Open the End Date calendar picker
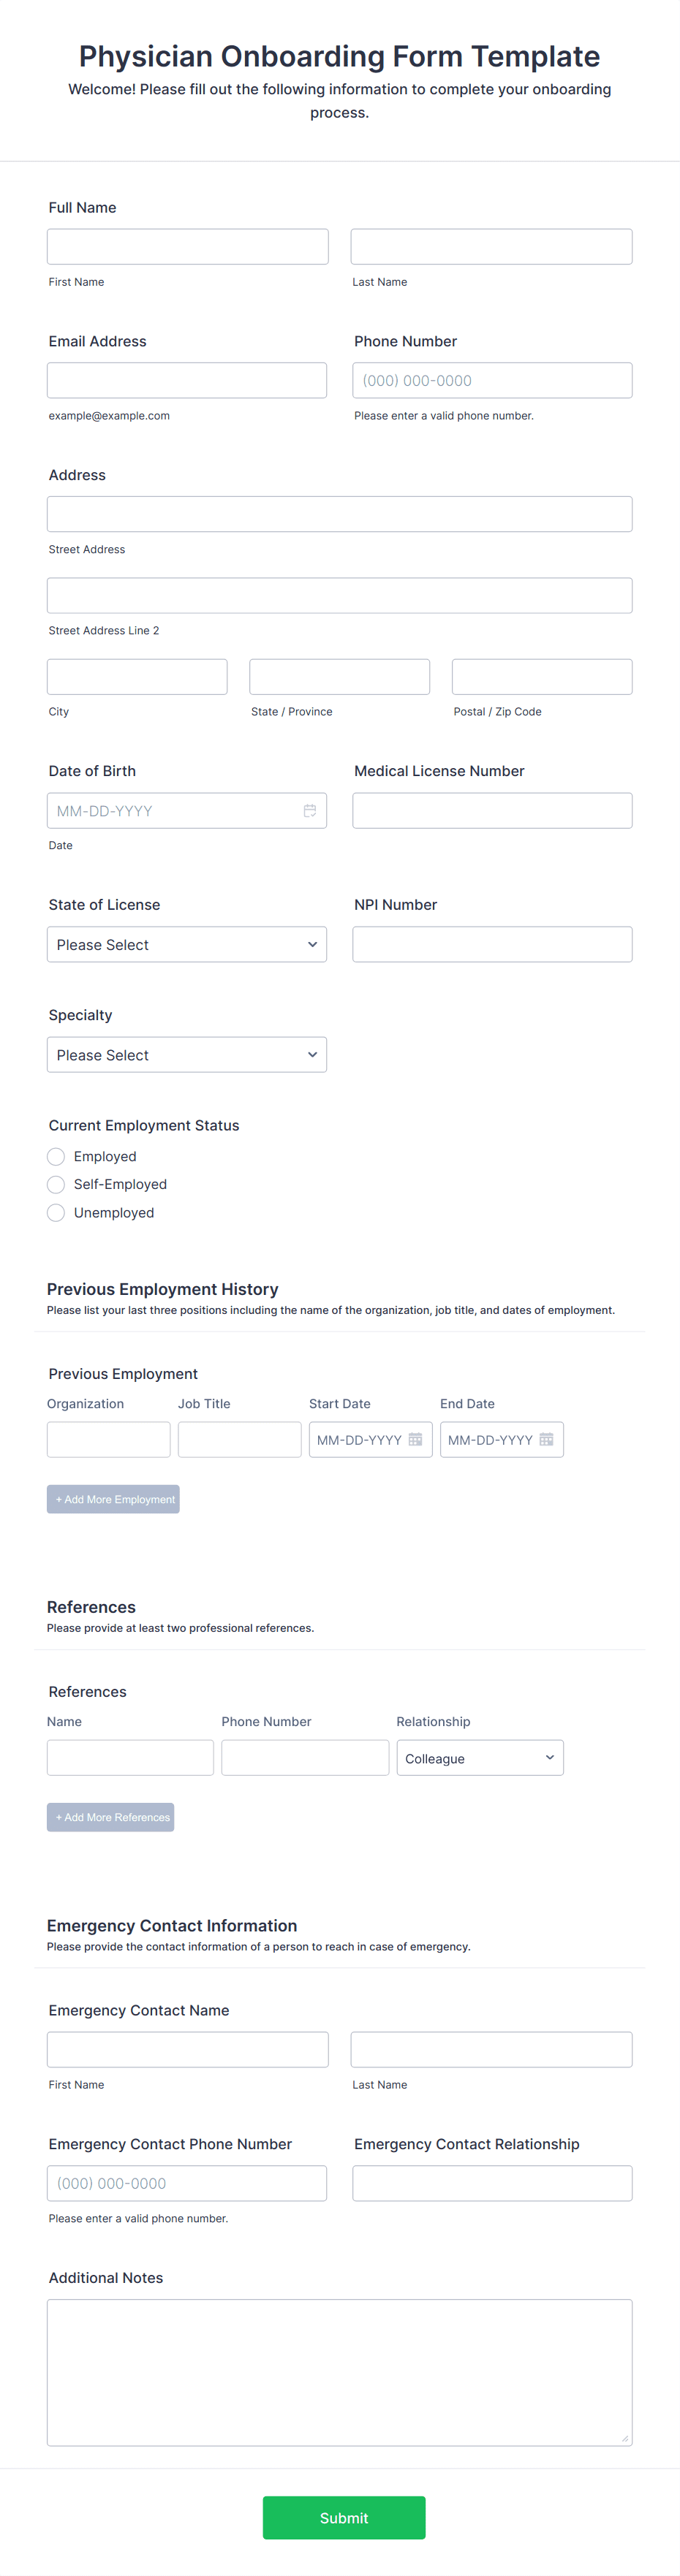The width and height of the screenshot is (680, 2576). (546, 1439)
